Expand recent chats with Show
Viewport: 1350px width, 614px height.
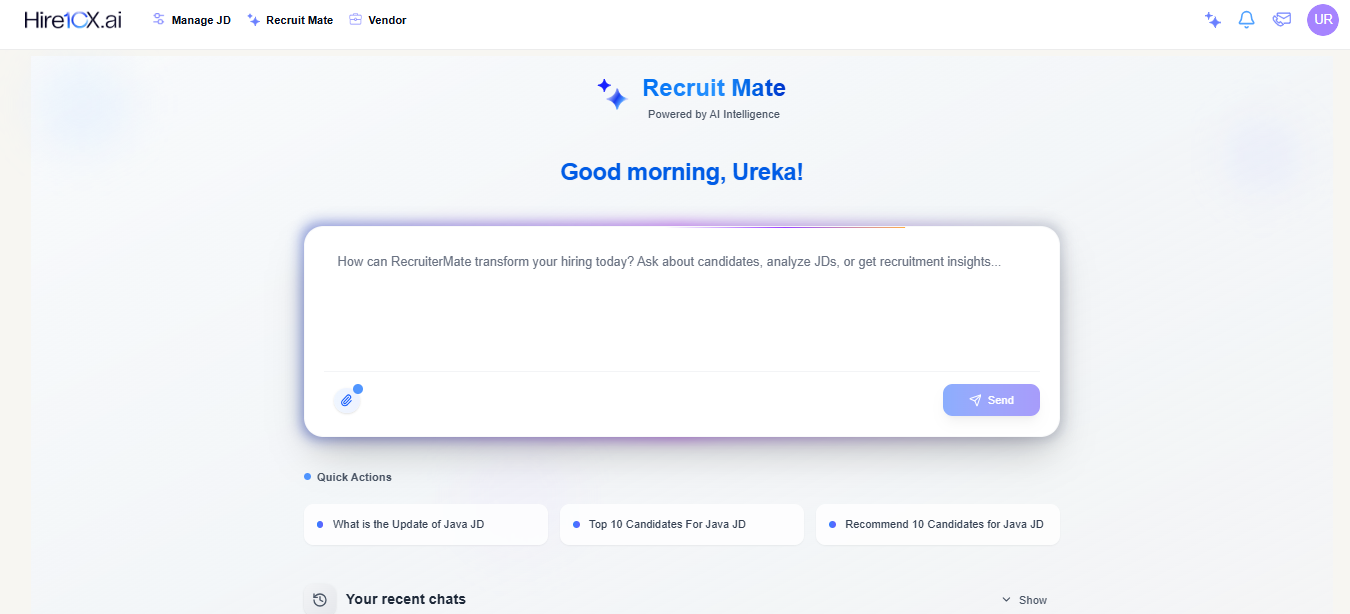tap(1025, 600)
